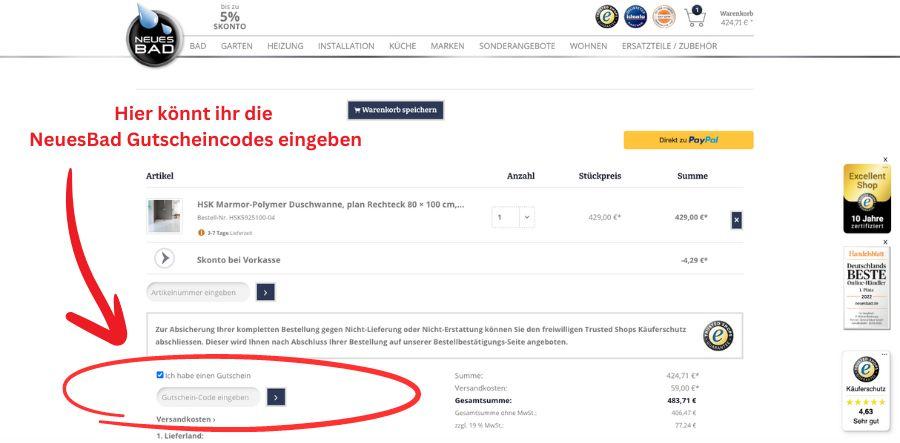Screen dimensions: 900x443
Task: Remove the HSK Duschwanne item from cart
Action: (737, 219)
